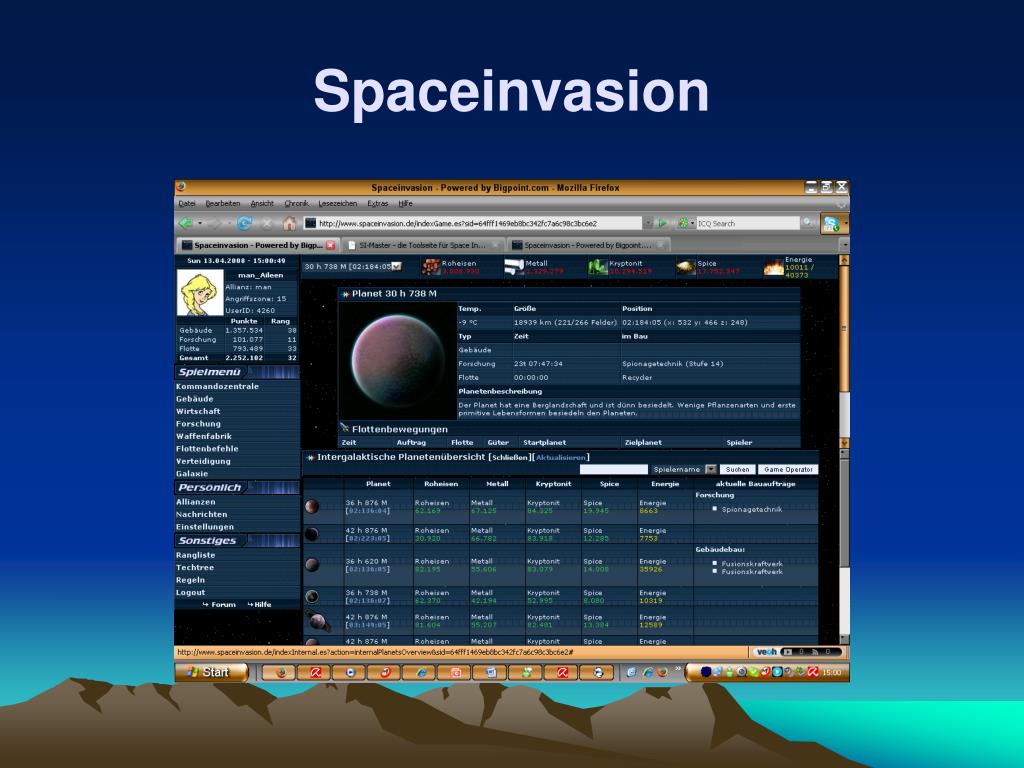
Task: Click Logout in the sidebar
Action: click(x=190, y=592)
